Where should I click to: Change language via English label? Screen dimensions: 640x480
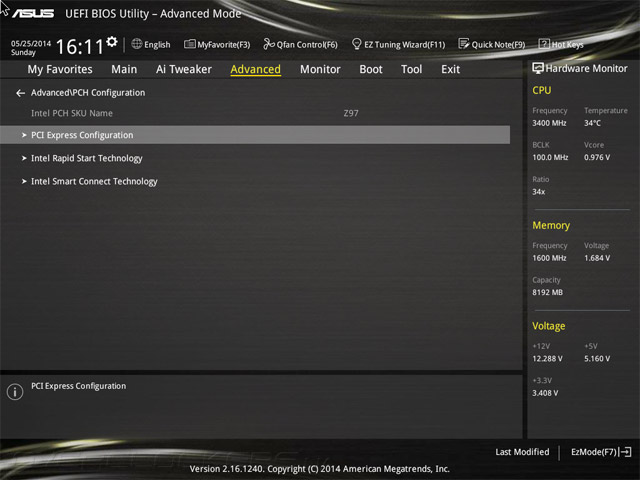(157, 44)
